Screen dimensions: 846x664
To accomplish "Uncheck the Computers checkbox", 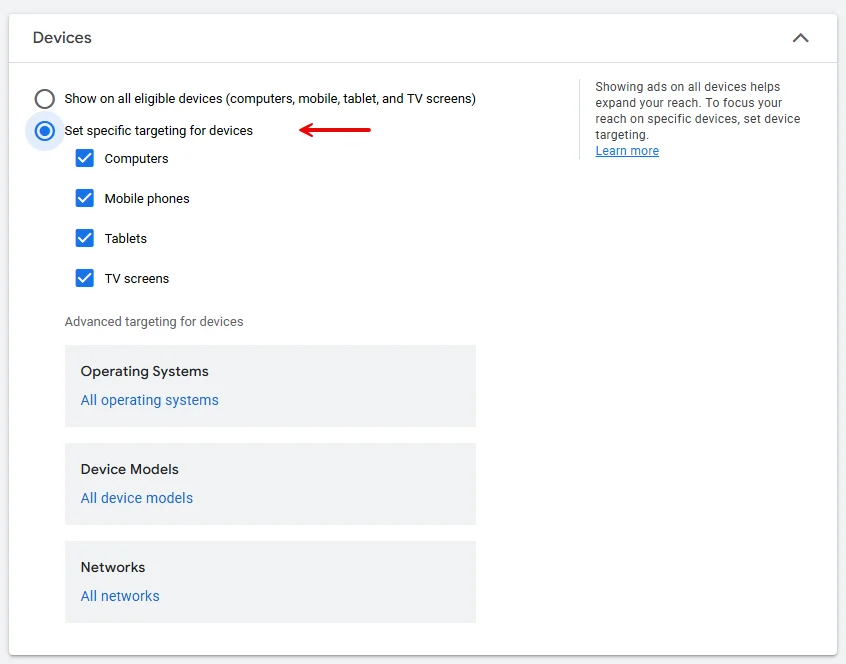I will pos(85,158).
